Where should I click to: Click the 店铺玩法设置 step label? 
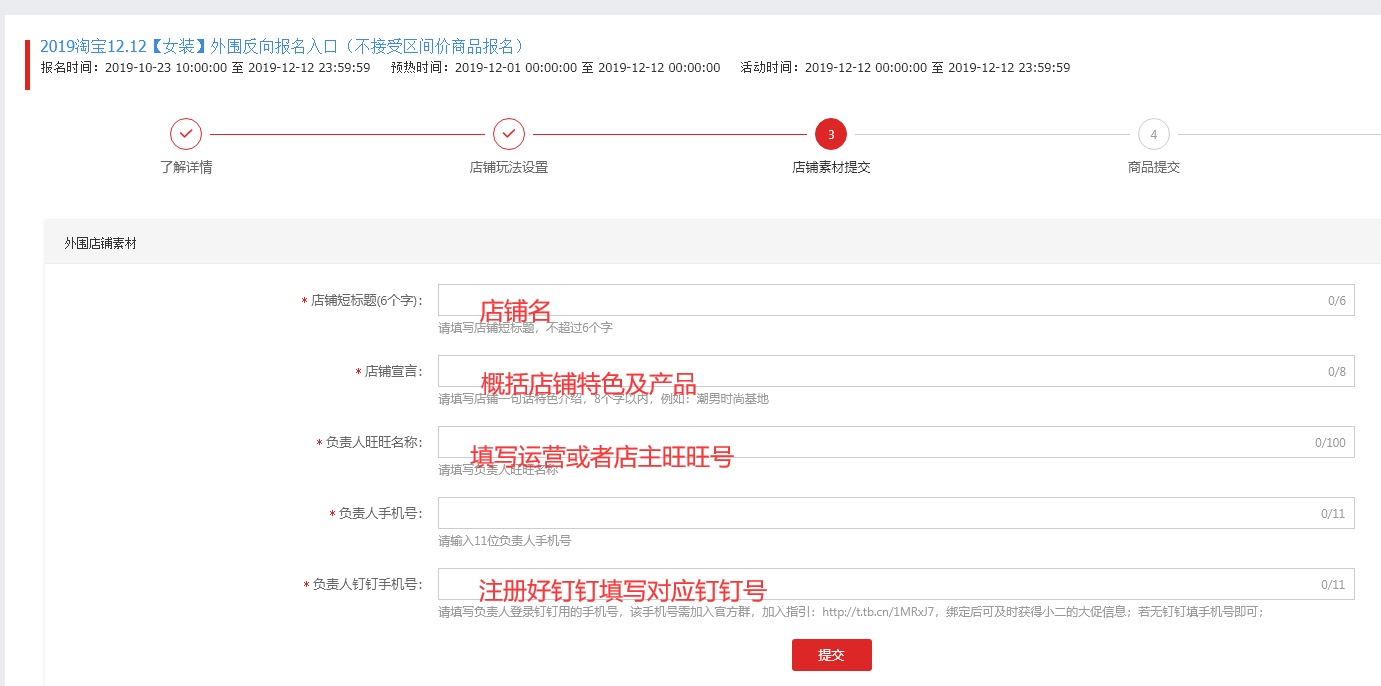509,167
